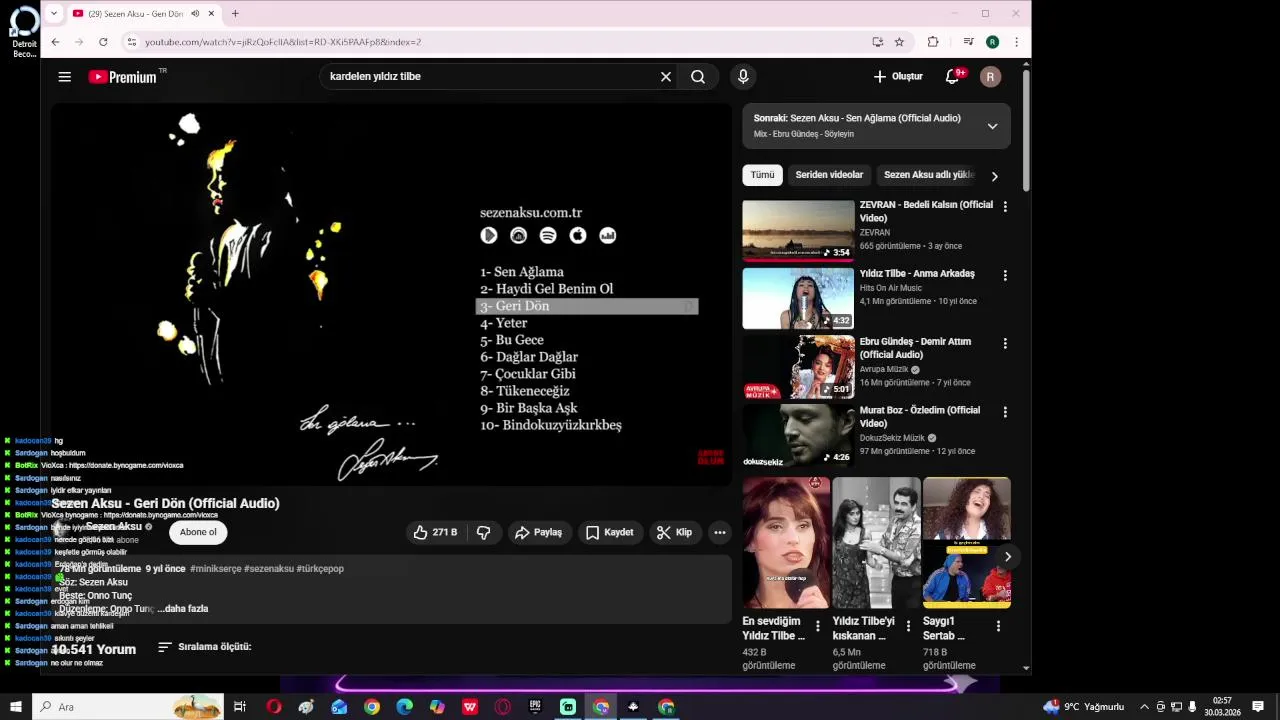This screenshot has width=1280, height=720.
Task: Go to the YouTube Premium home logo
Action: (x=123, y=77)
